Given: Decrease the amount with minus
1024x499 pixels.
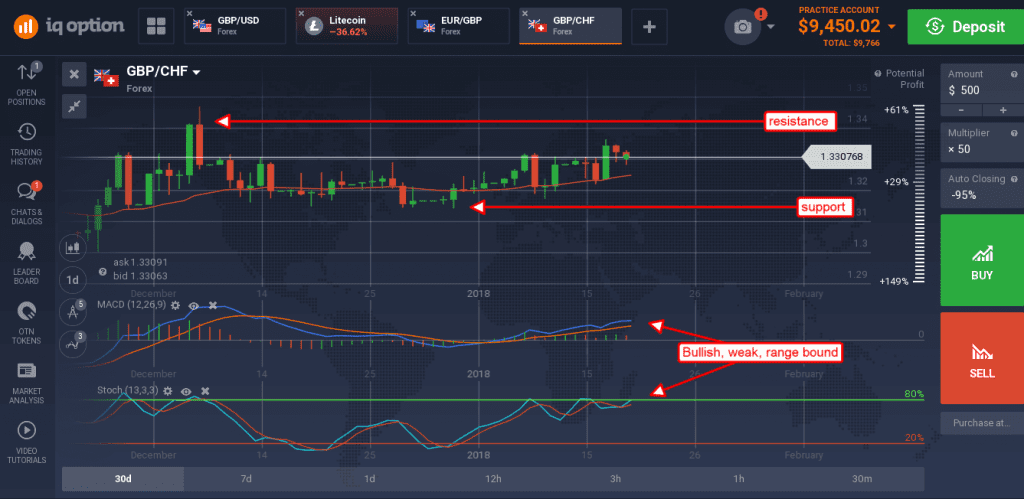Looking at the screenshot, I should pyautogui.click(x=961, y=110).
